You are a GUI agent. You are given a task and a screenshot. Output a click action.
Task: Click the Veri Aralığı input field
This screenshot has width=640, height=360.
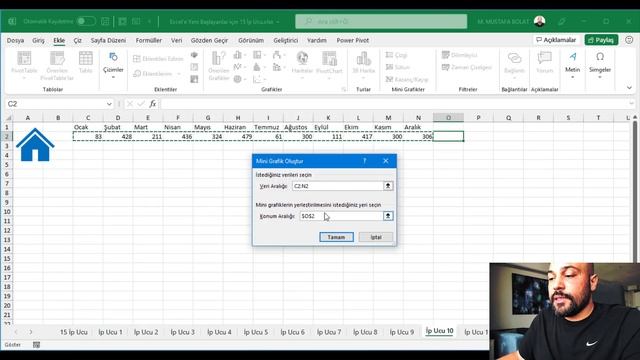(338, 186)
